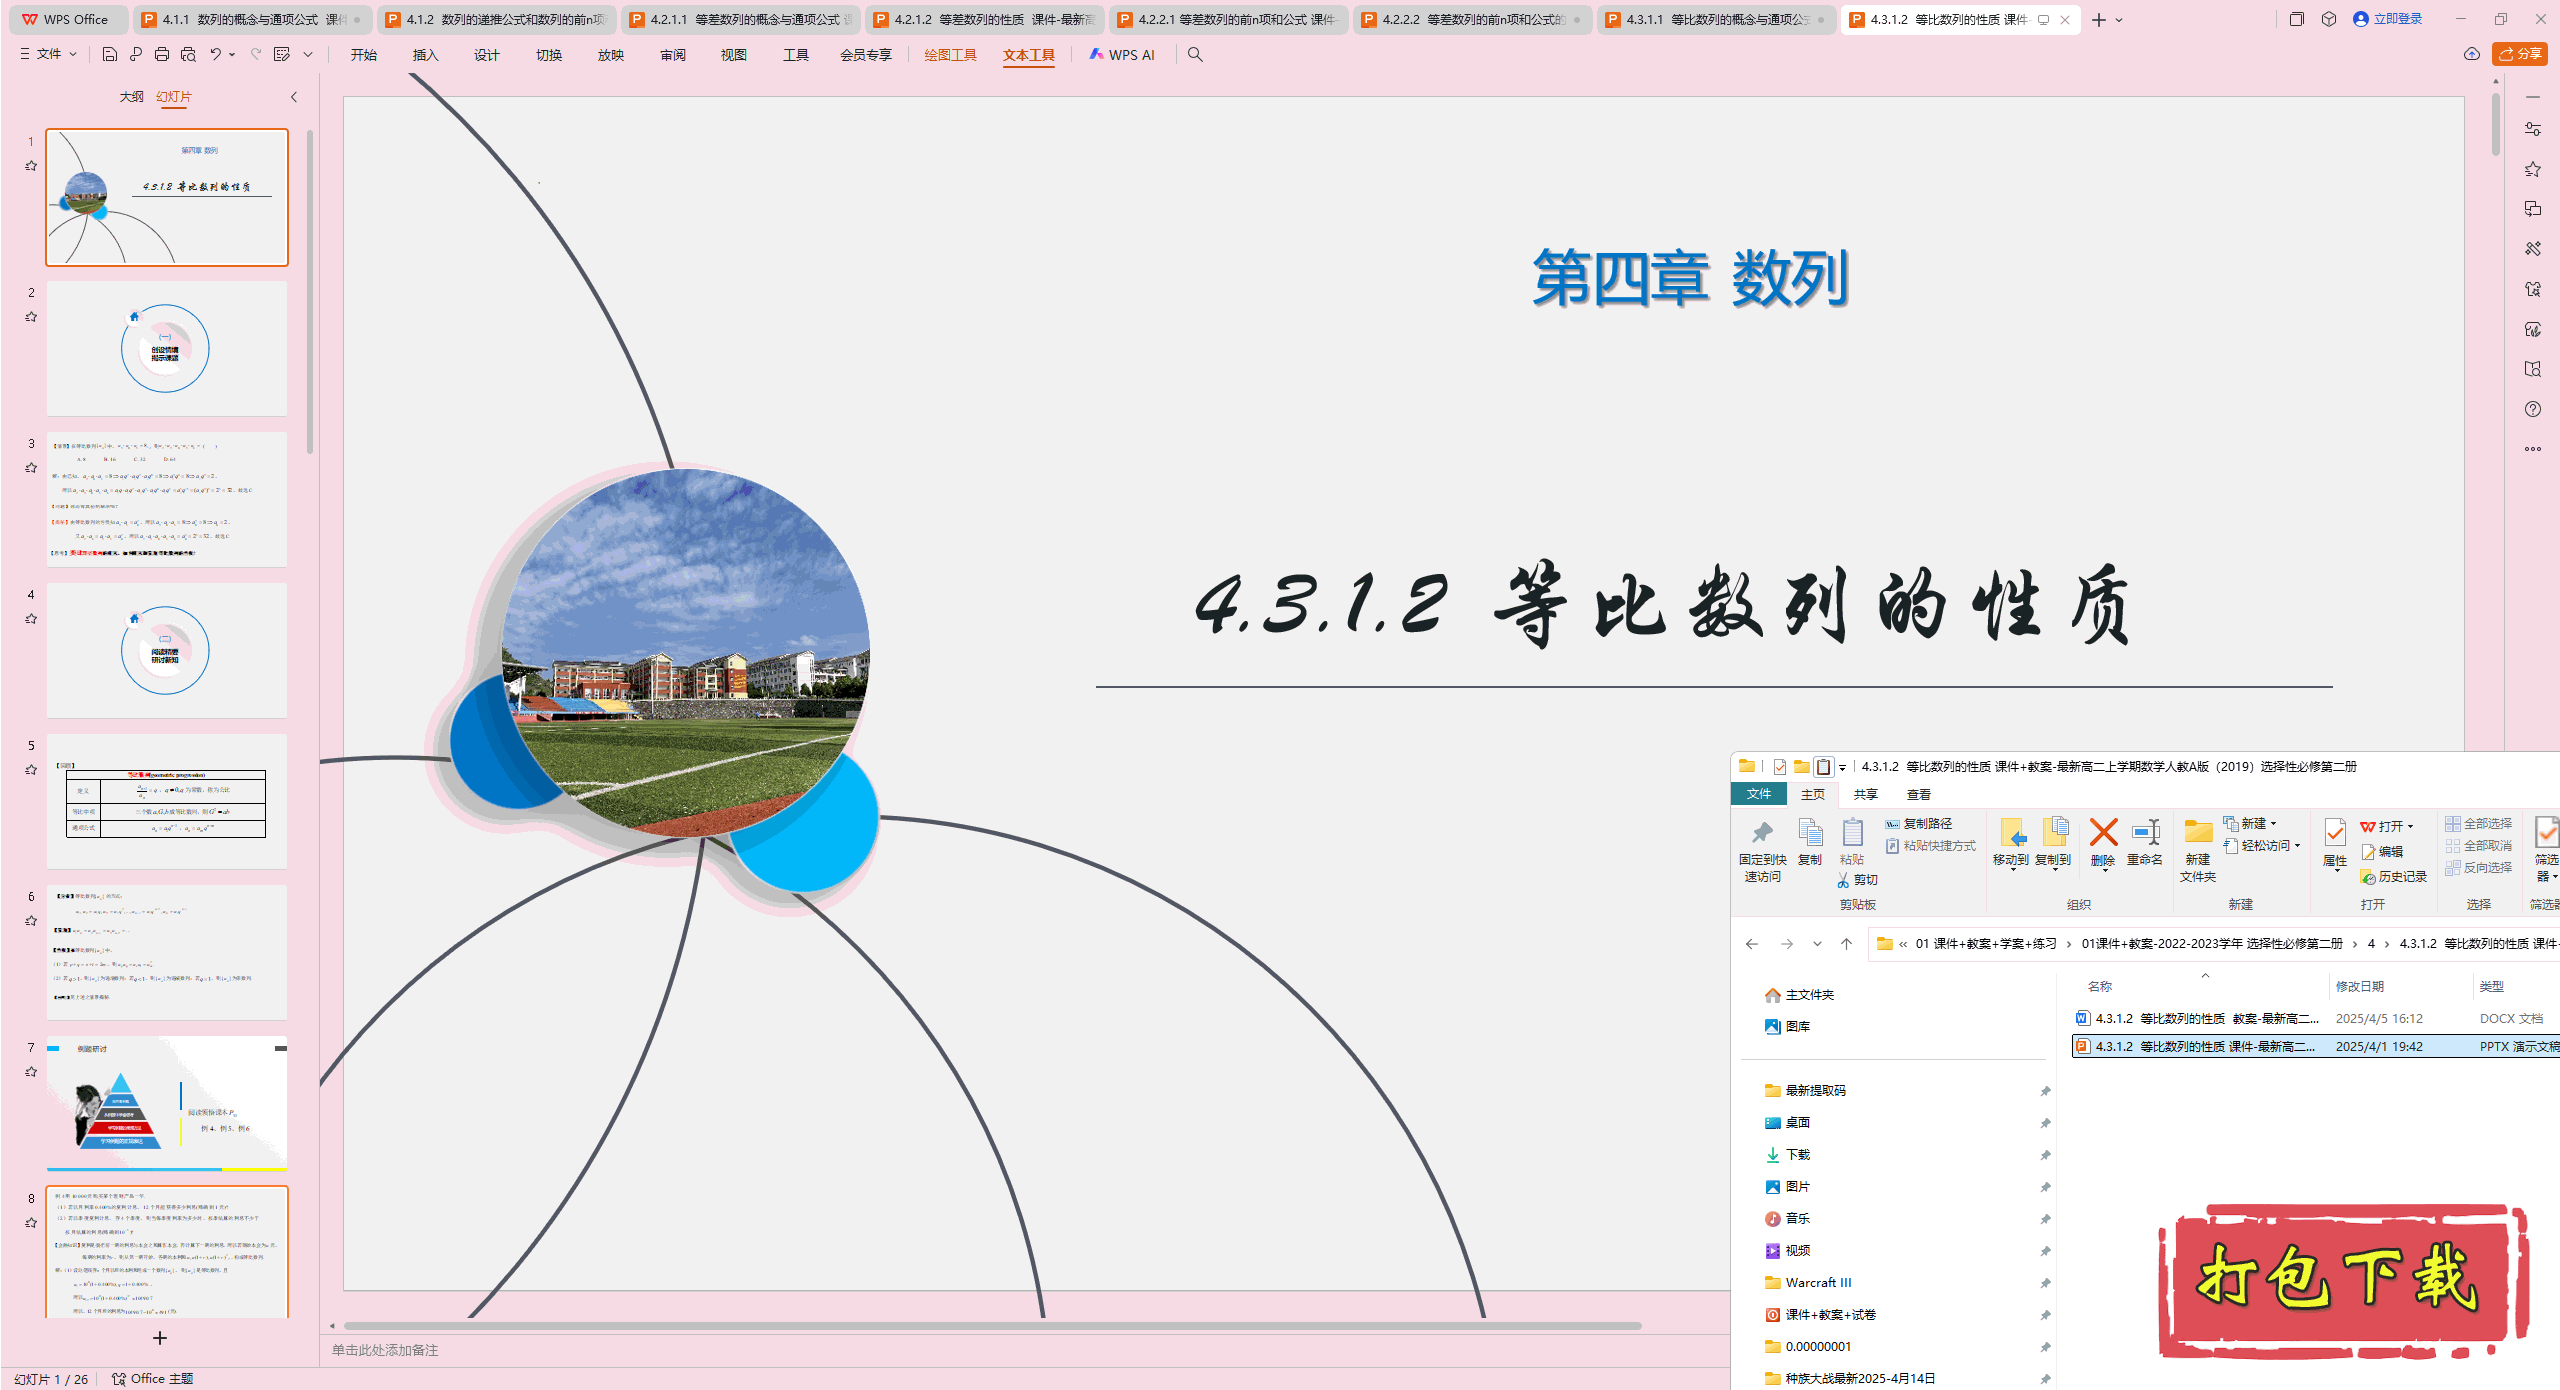Open the star animation icon in right sidebar
This screenshot has width=2560, height=1390.
(2533, 169)
